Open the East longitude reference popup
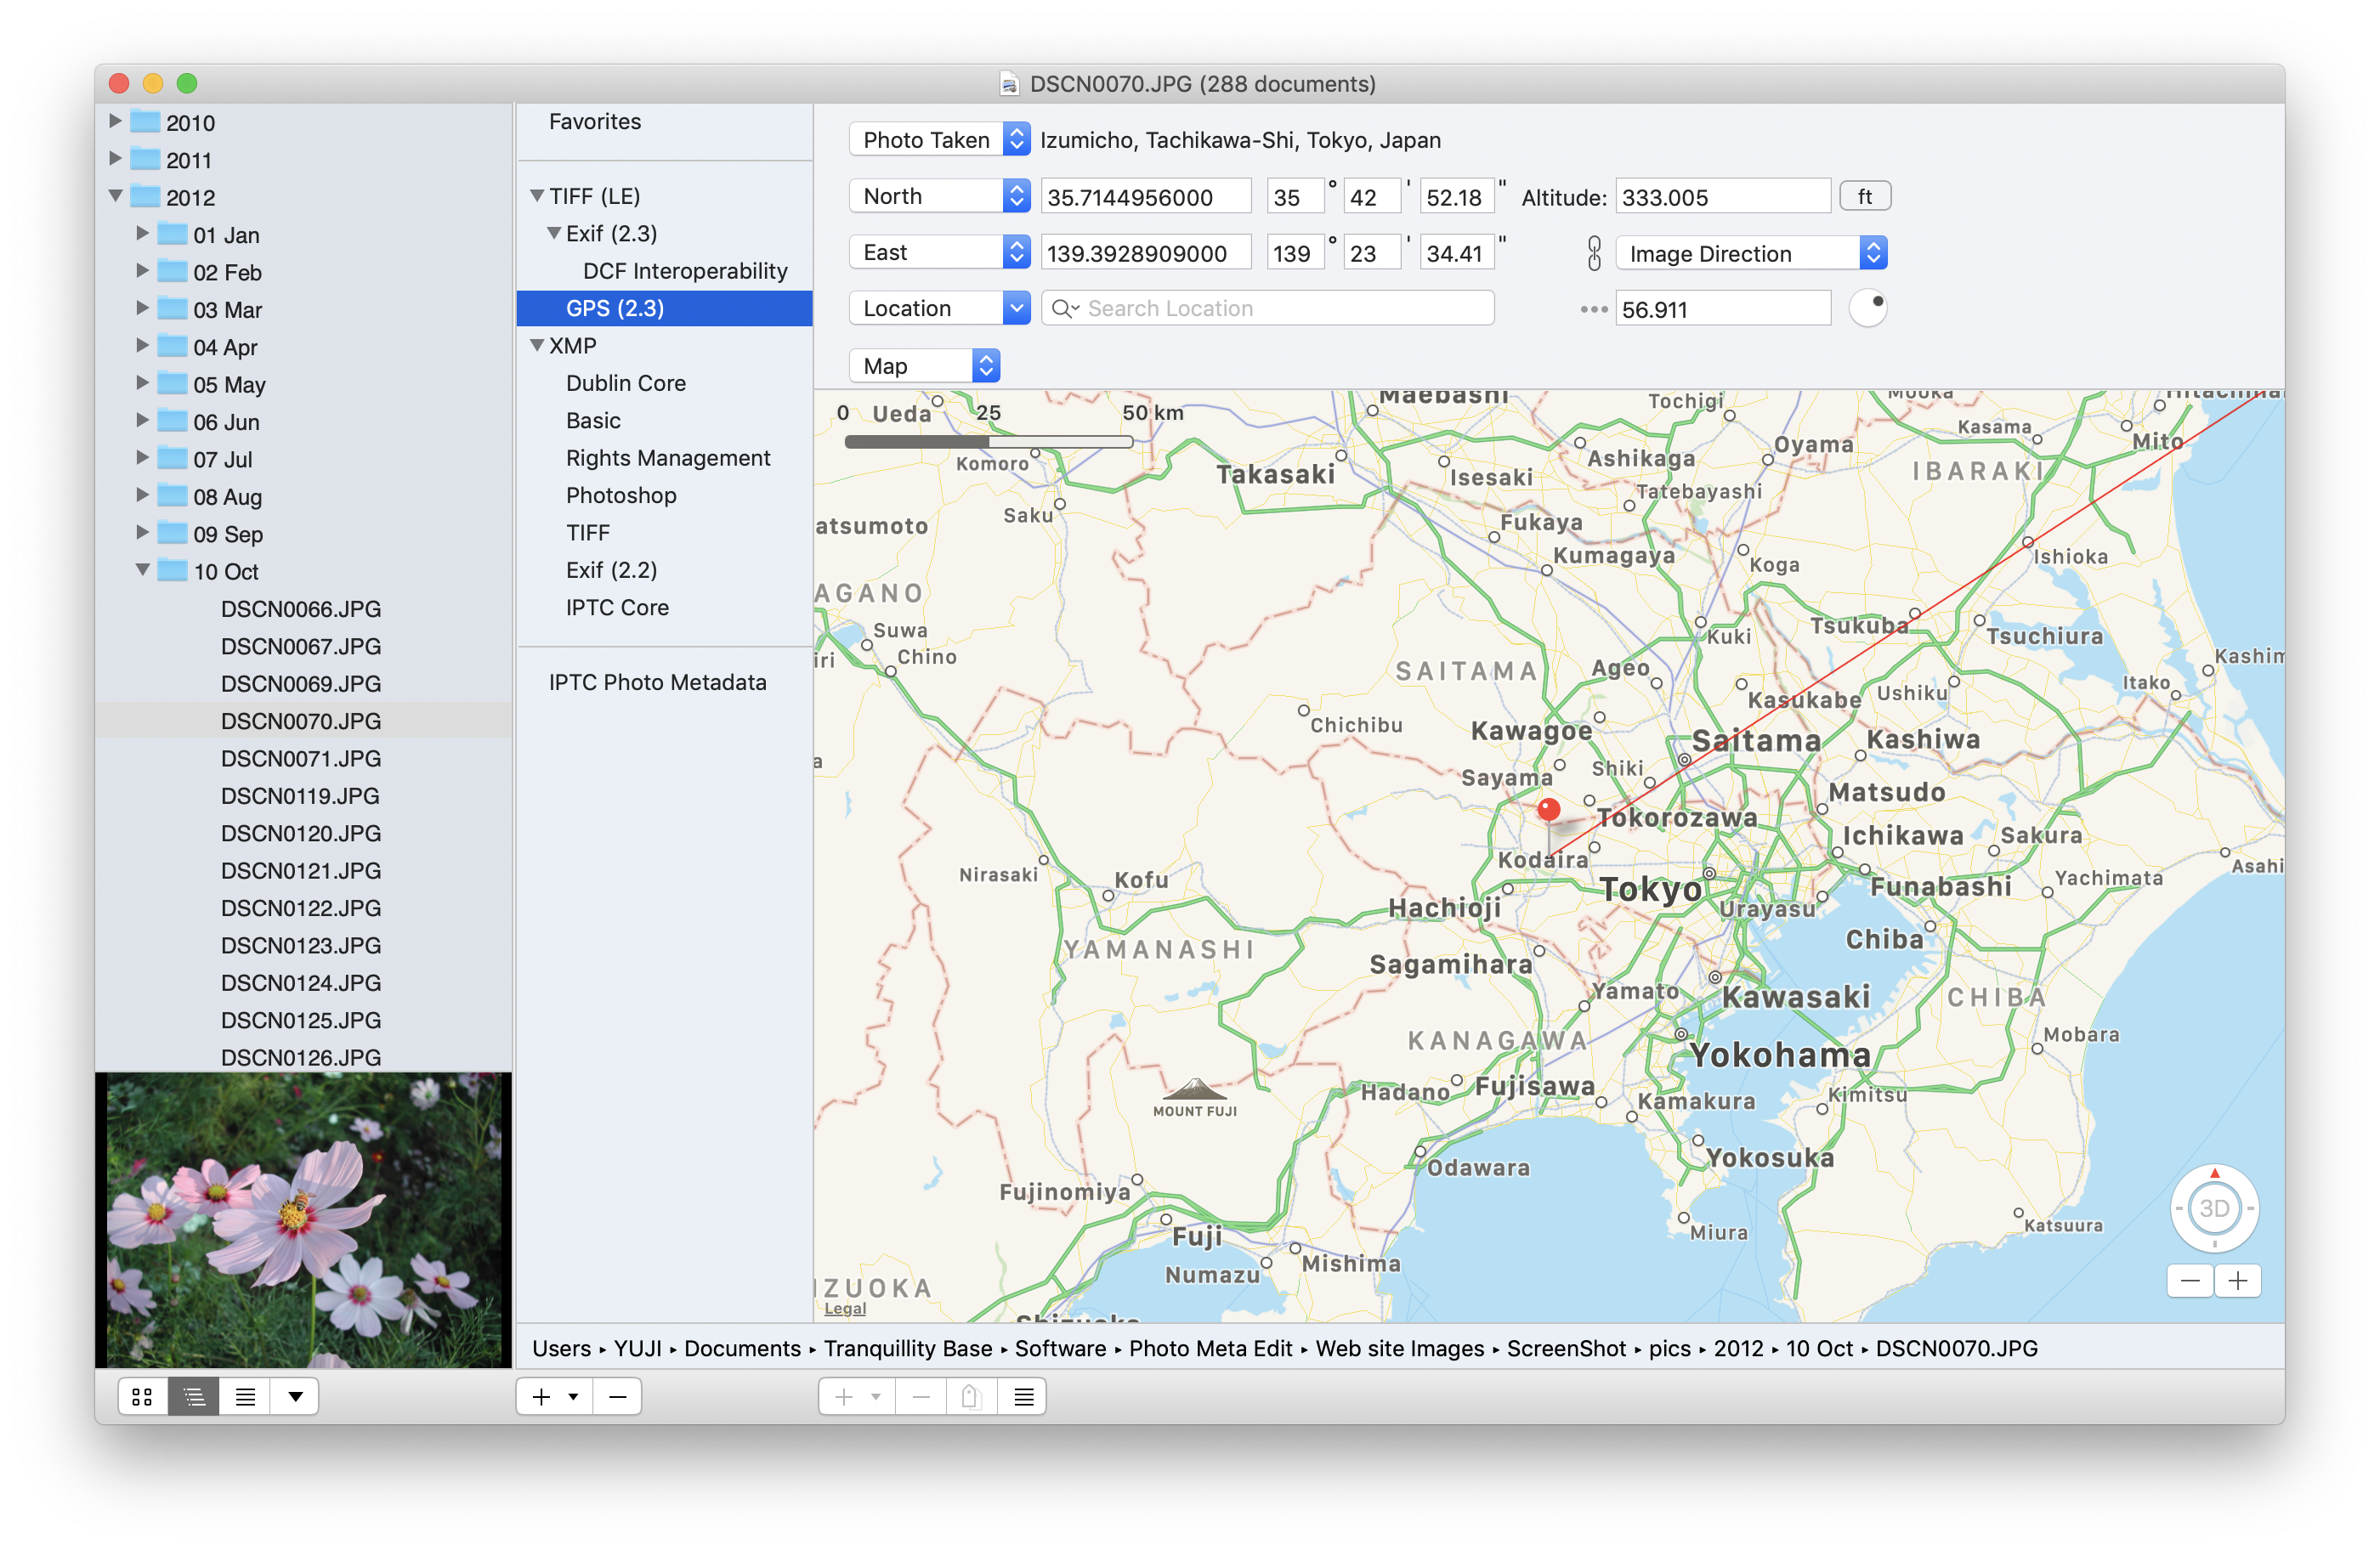2380x1550 pixels. pos(939,252)
